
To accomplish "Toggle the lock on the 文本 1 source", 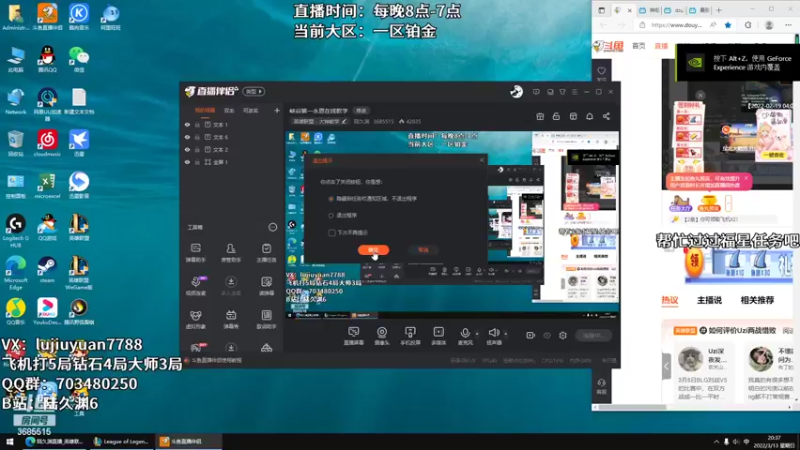I will click(x=197, y=124).
